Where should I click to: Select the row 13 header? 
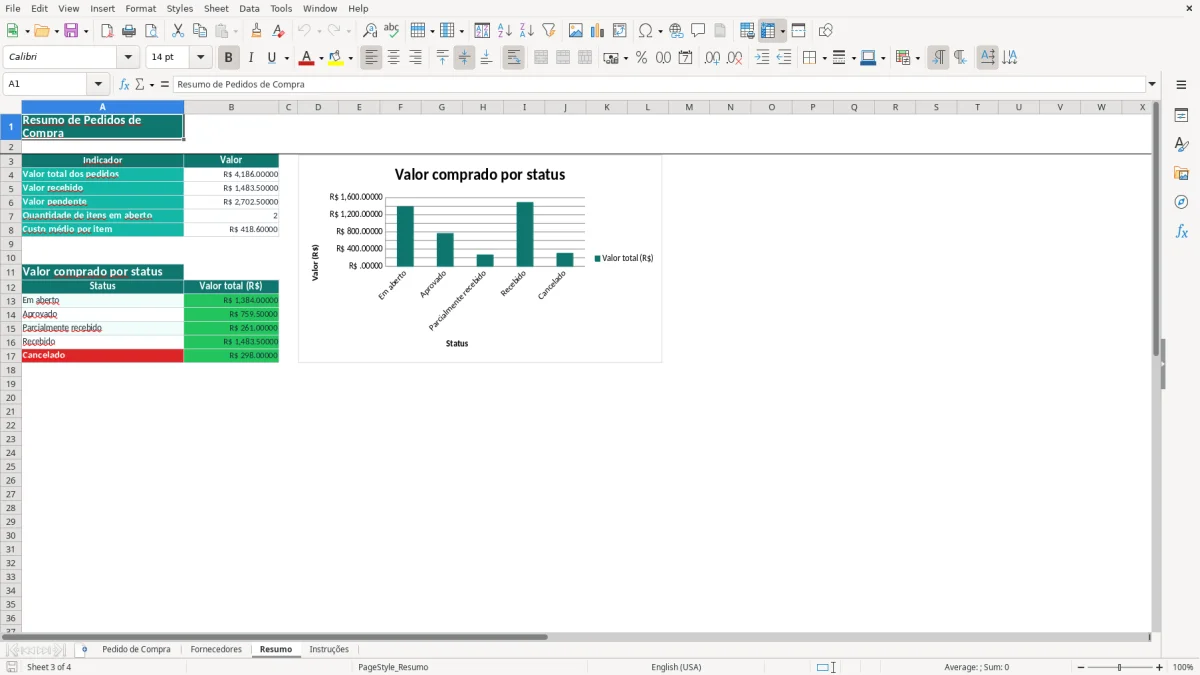click(x=11, y=301)
